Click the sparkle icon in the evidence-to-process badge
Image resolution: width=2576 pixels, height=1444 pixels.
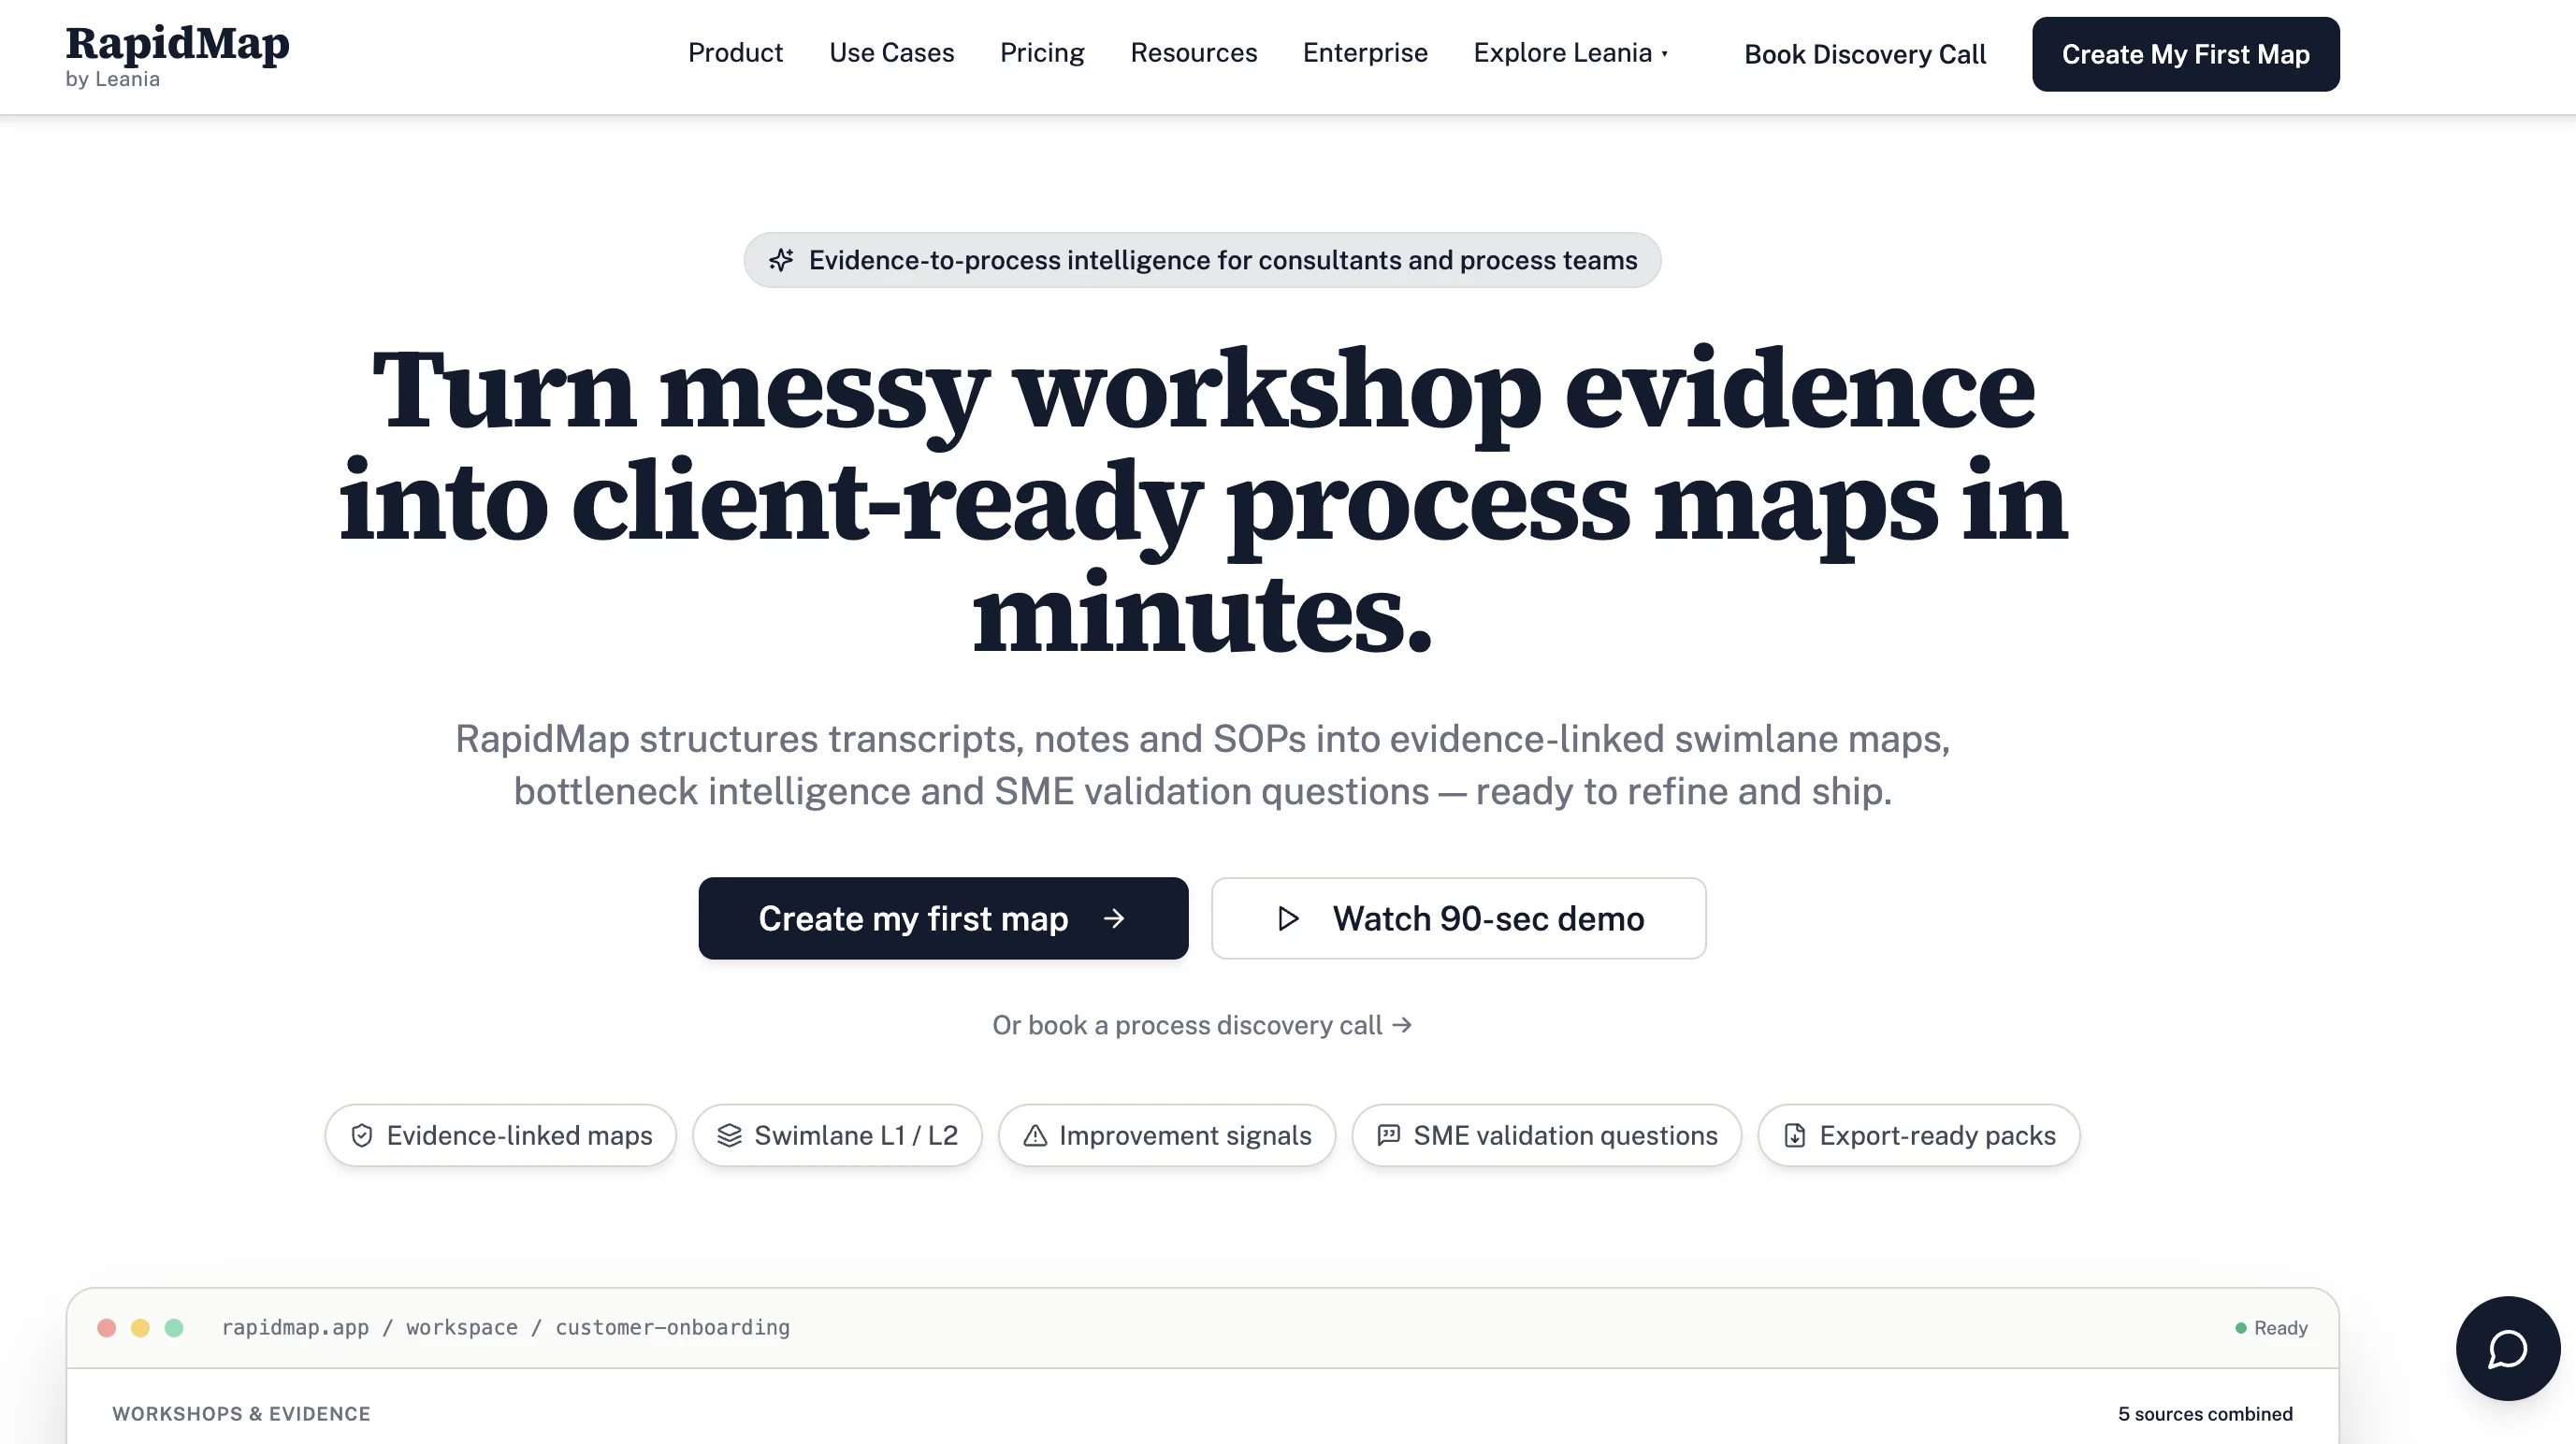[x=781, y=260]
